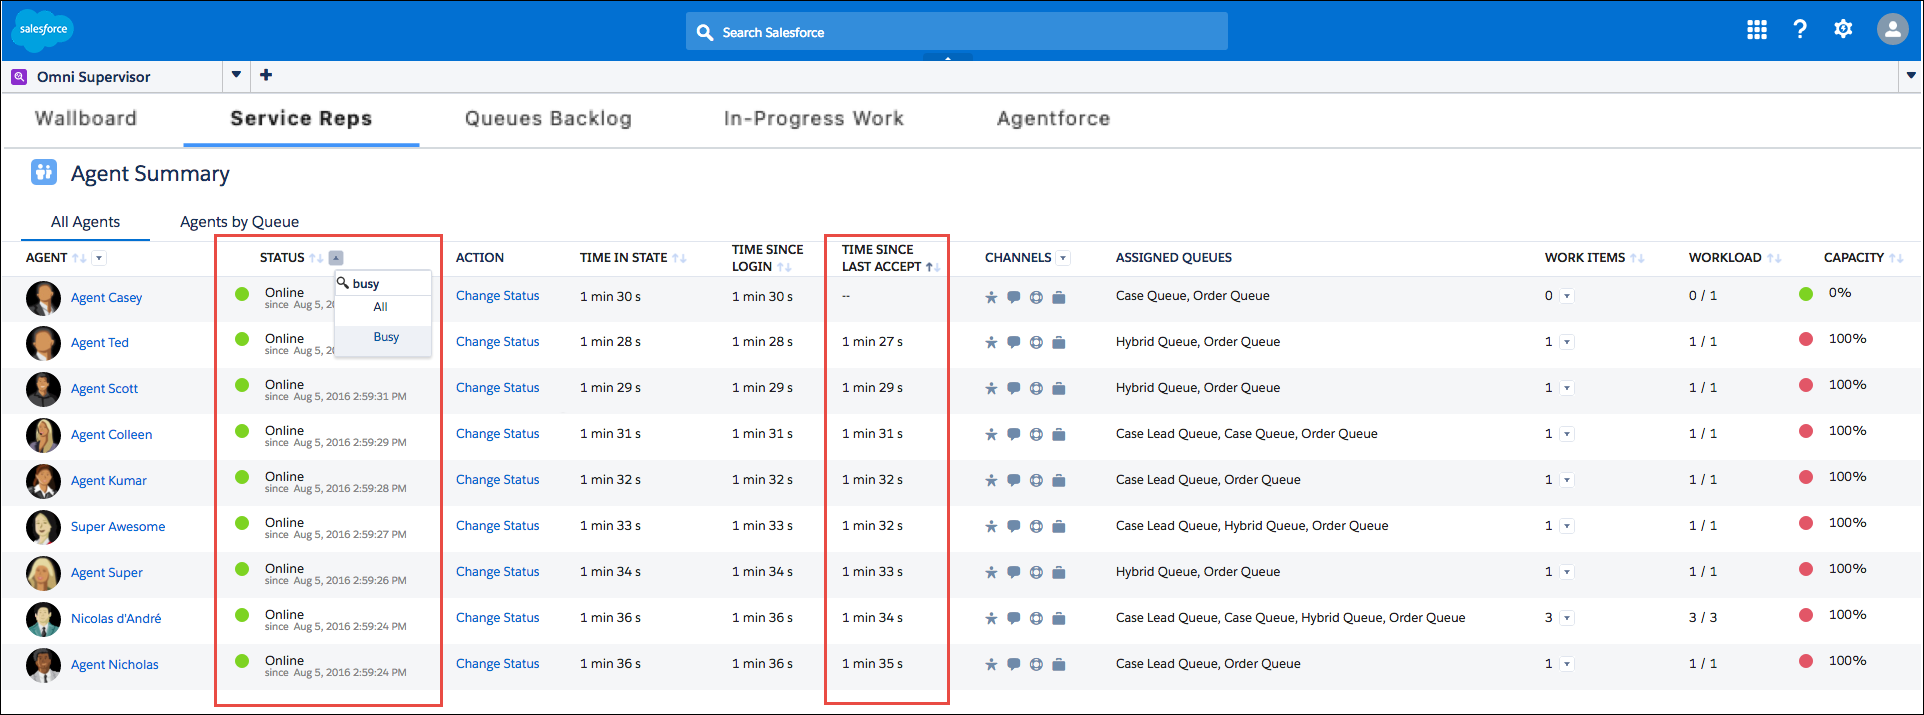Open the Agent Casey profile link
The width and height of the screenshot is (1924, 715).
point(106,298)
